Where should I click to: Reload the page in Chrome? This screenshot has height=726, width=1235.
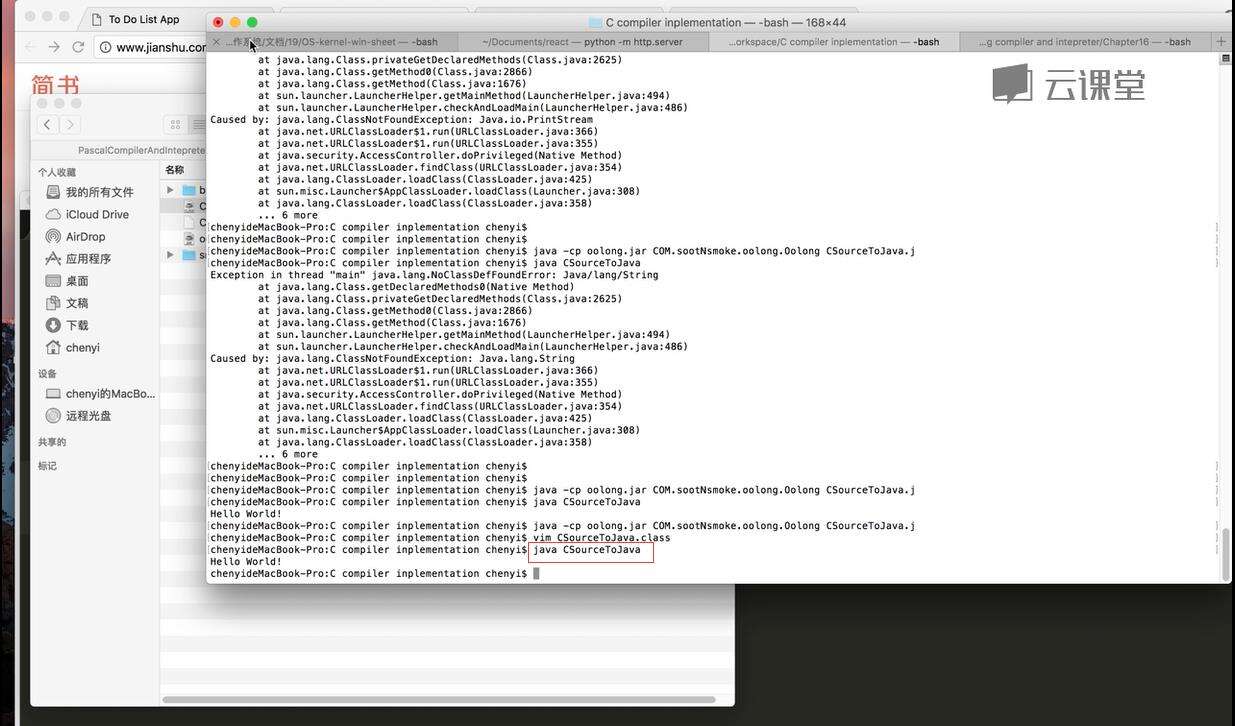click(78, 47)
